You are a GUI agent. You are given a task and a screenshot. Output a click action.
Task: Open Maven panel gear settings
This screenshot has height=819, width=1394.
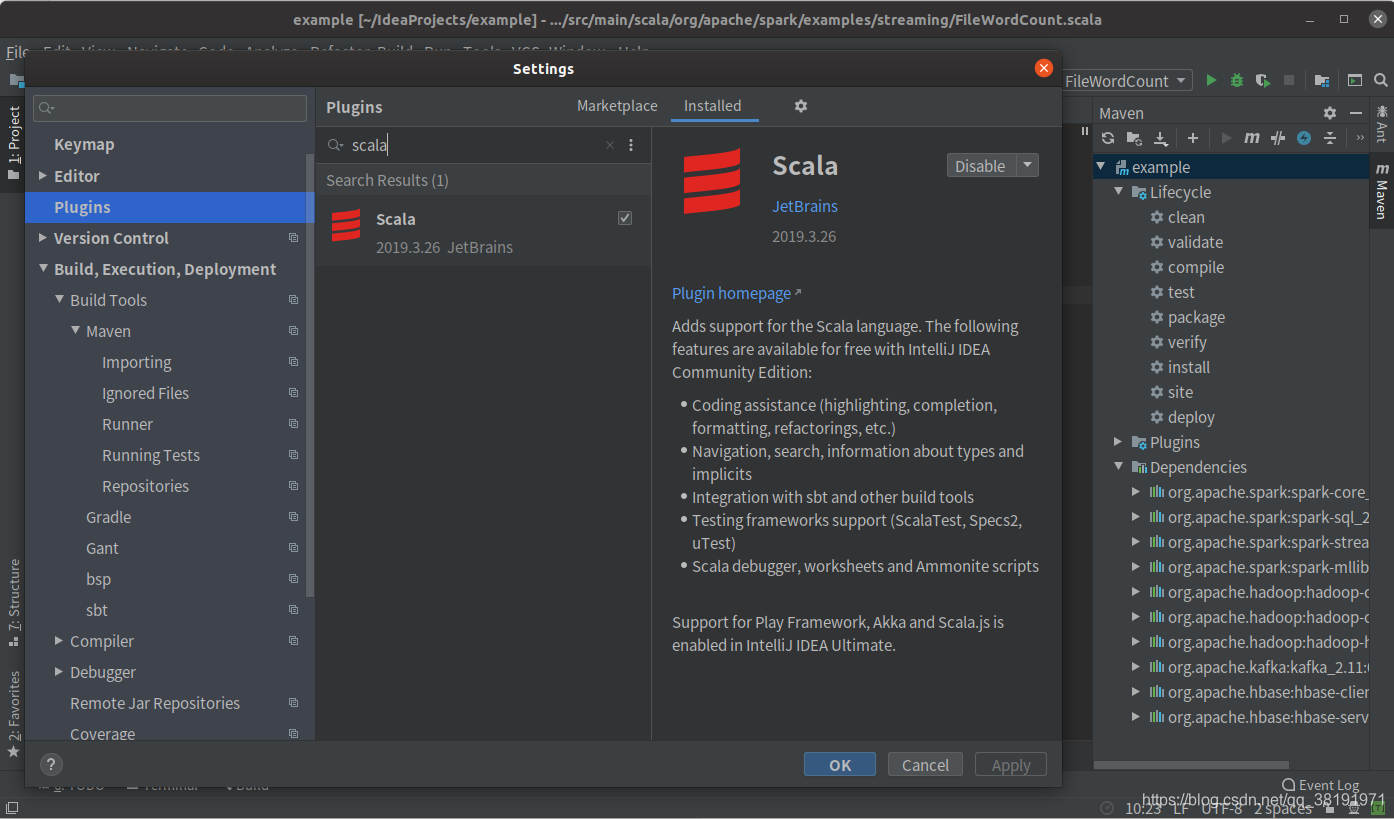1329,113
